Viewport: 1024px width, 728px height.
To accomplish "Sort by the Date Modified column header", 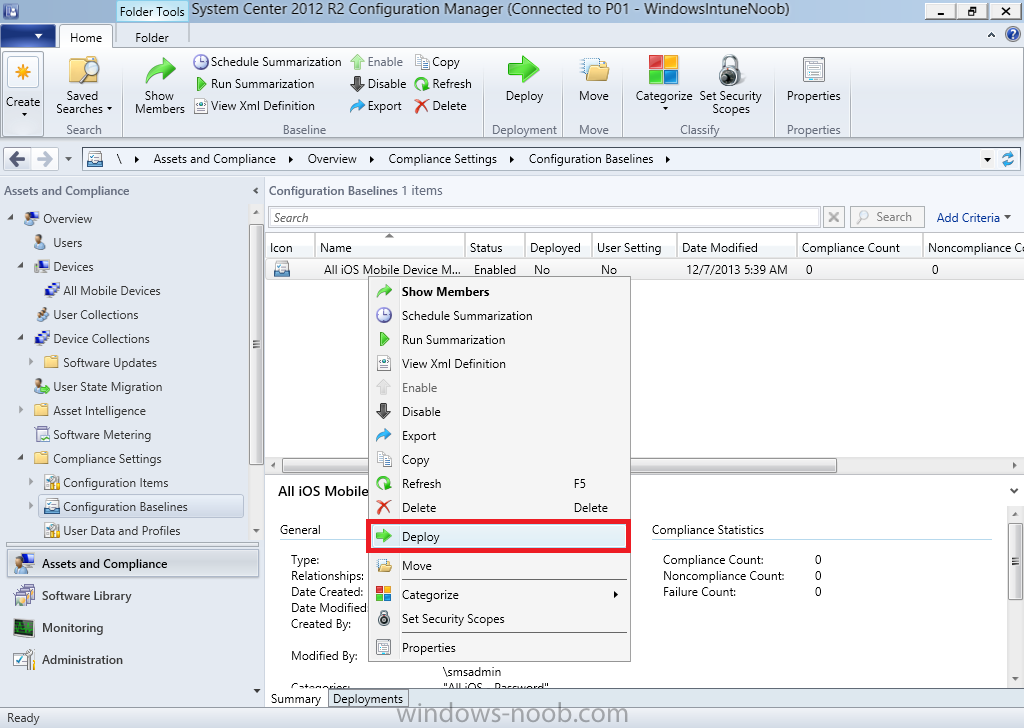I will pyautogui.click(x=737, y=247).
